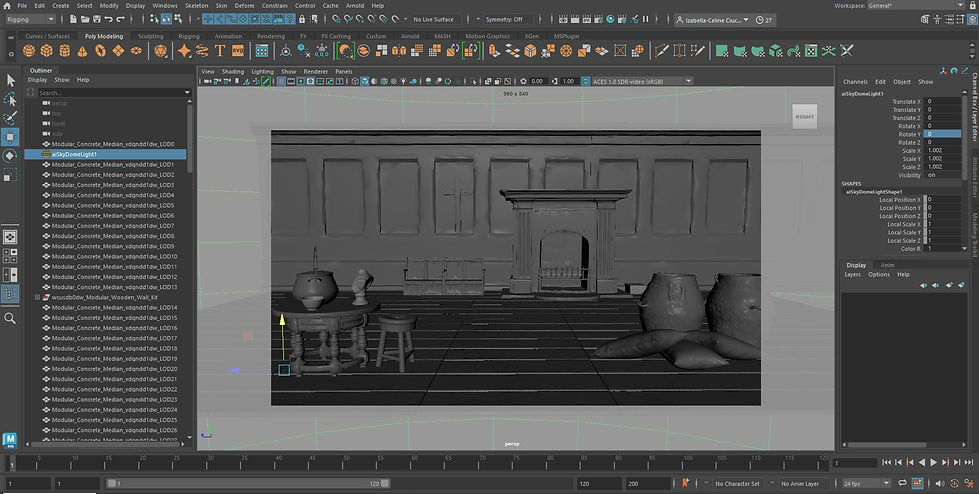Image resolution: width=979 pixels, height=494 pixels.
Task: Open the Rigging menu set dropdown
Action: tap(29, 19)
